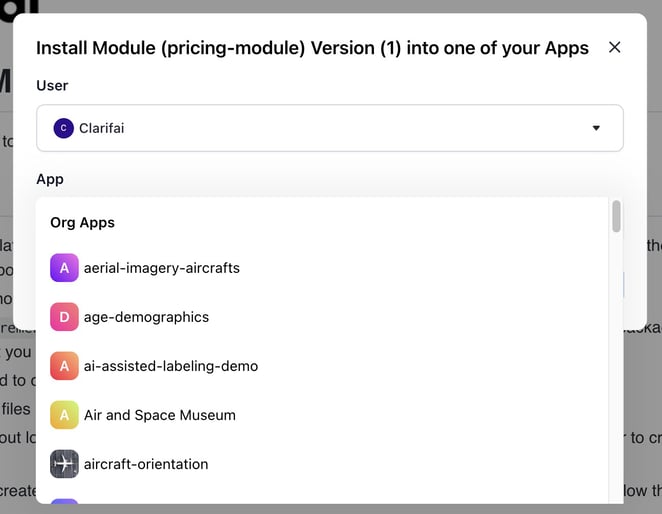Click the Clarifai user avatar icon
Image resolution: width=662 pixels, height=514 pixels.
click(63, 128)
